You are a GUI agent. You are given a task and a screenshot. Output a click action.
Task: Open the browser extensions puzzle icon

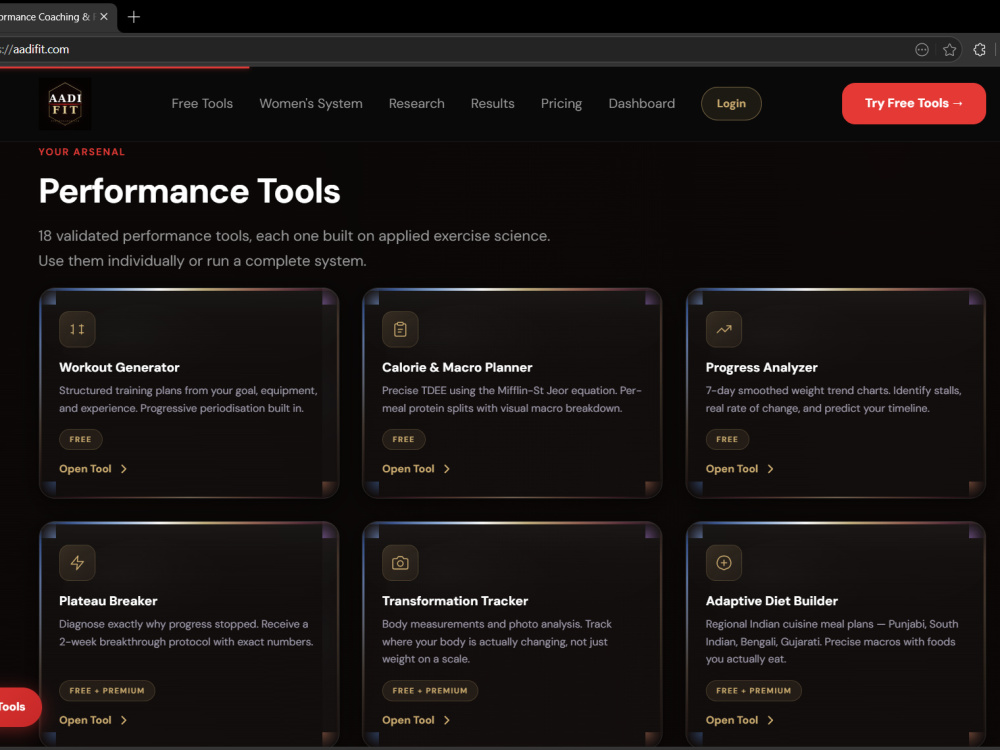[980, 50]
